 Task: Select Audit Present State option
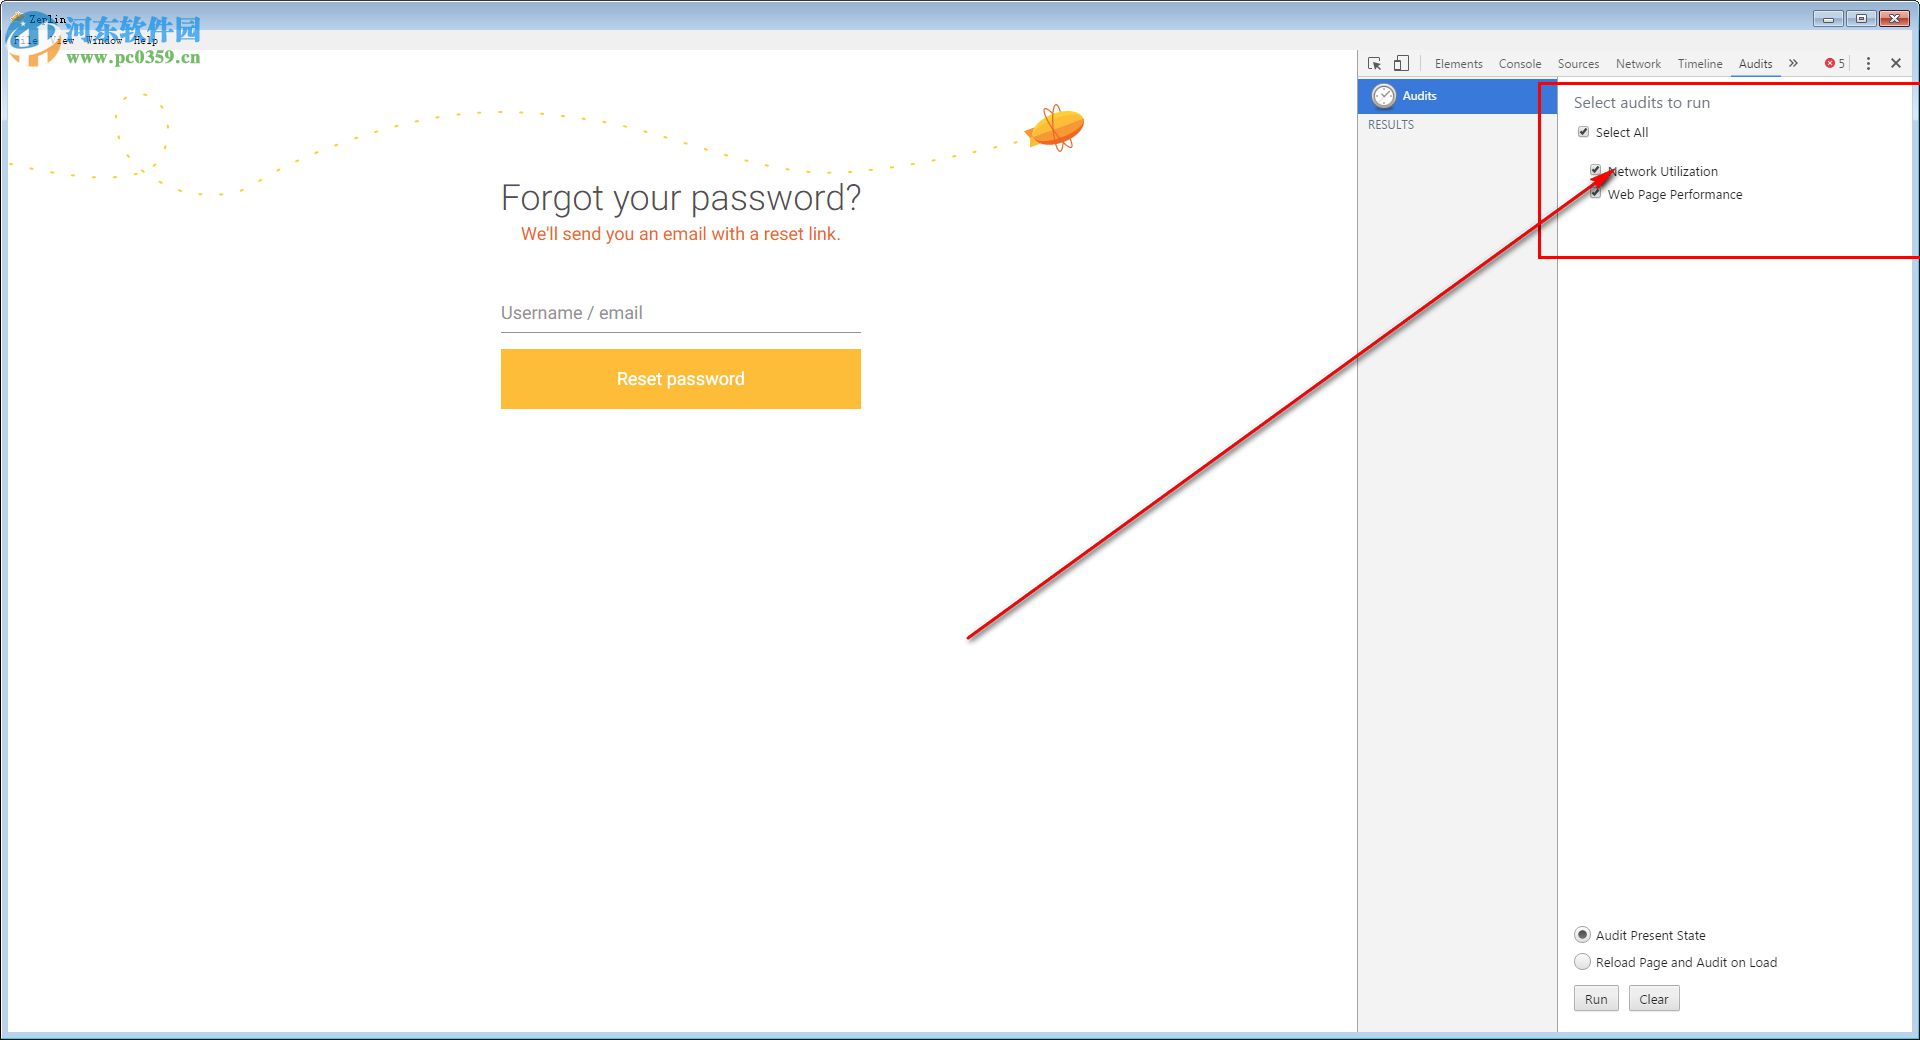tap(1582, 935)
